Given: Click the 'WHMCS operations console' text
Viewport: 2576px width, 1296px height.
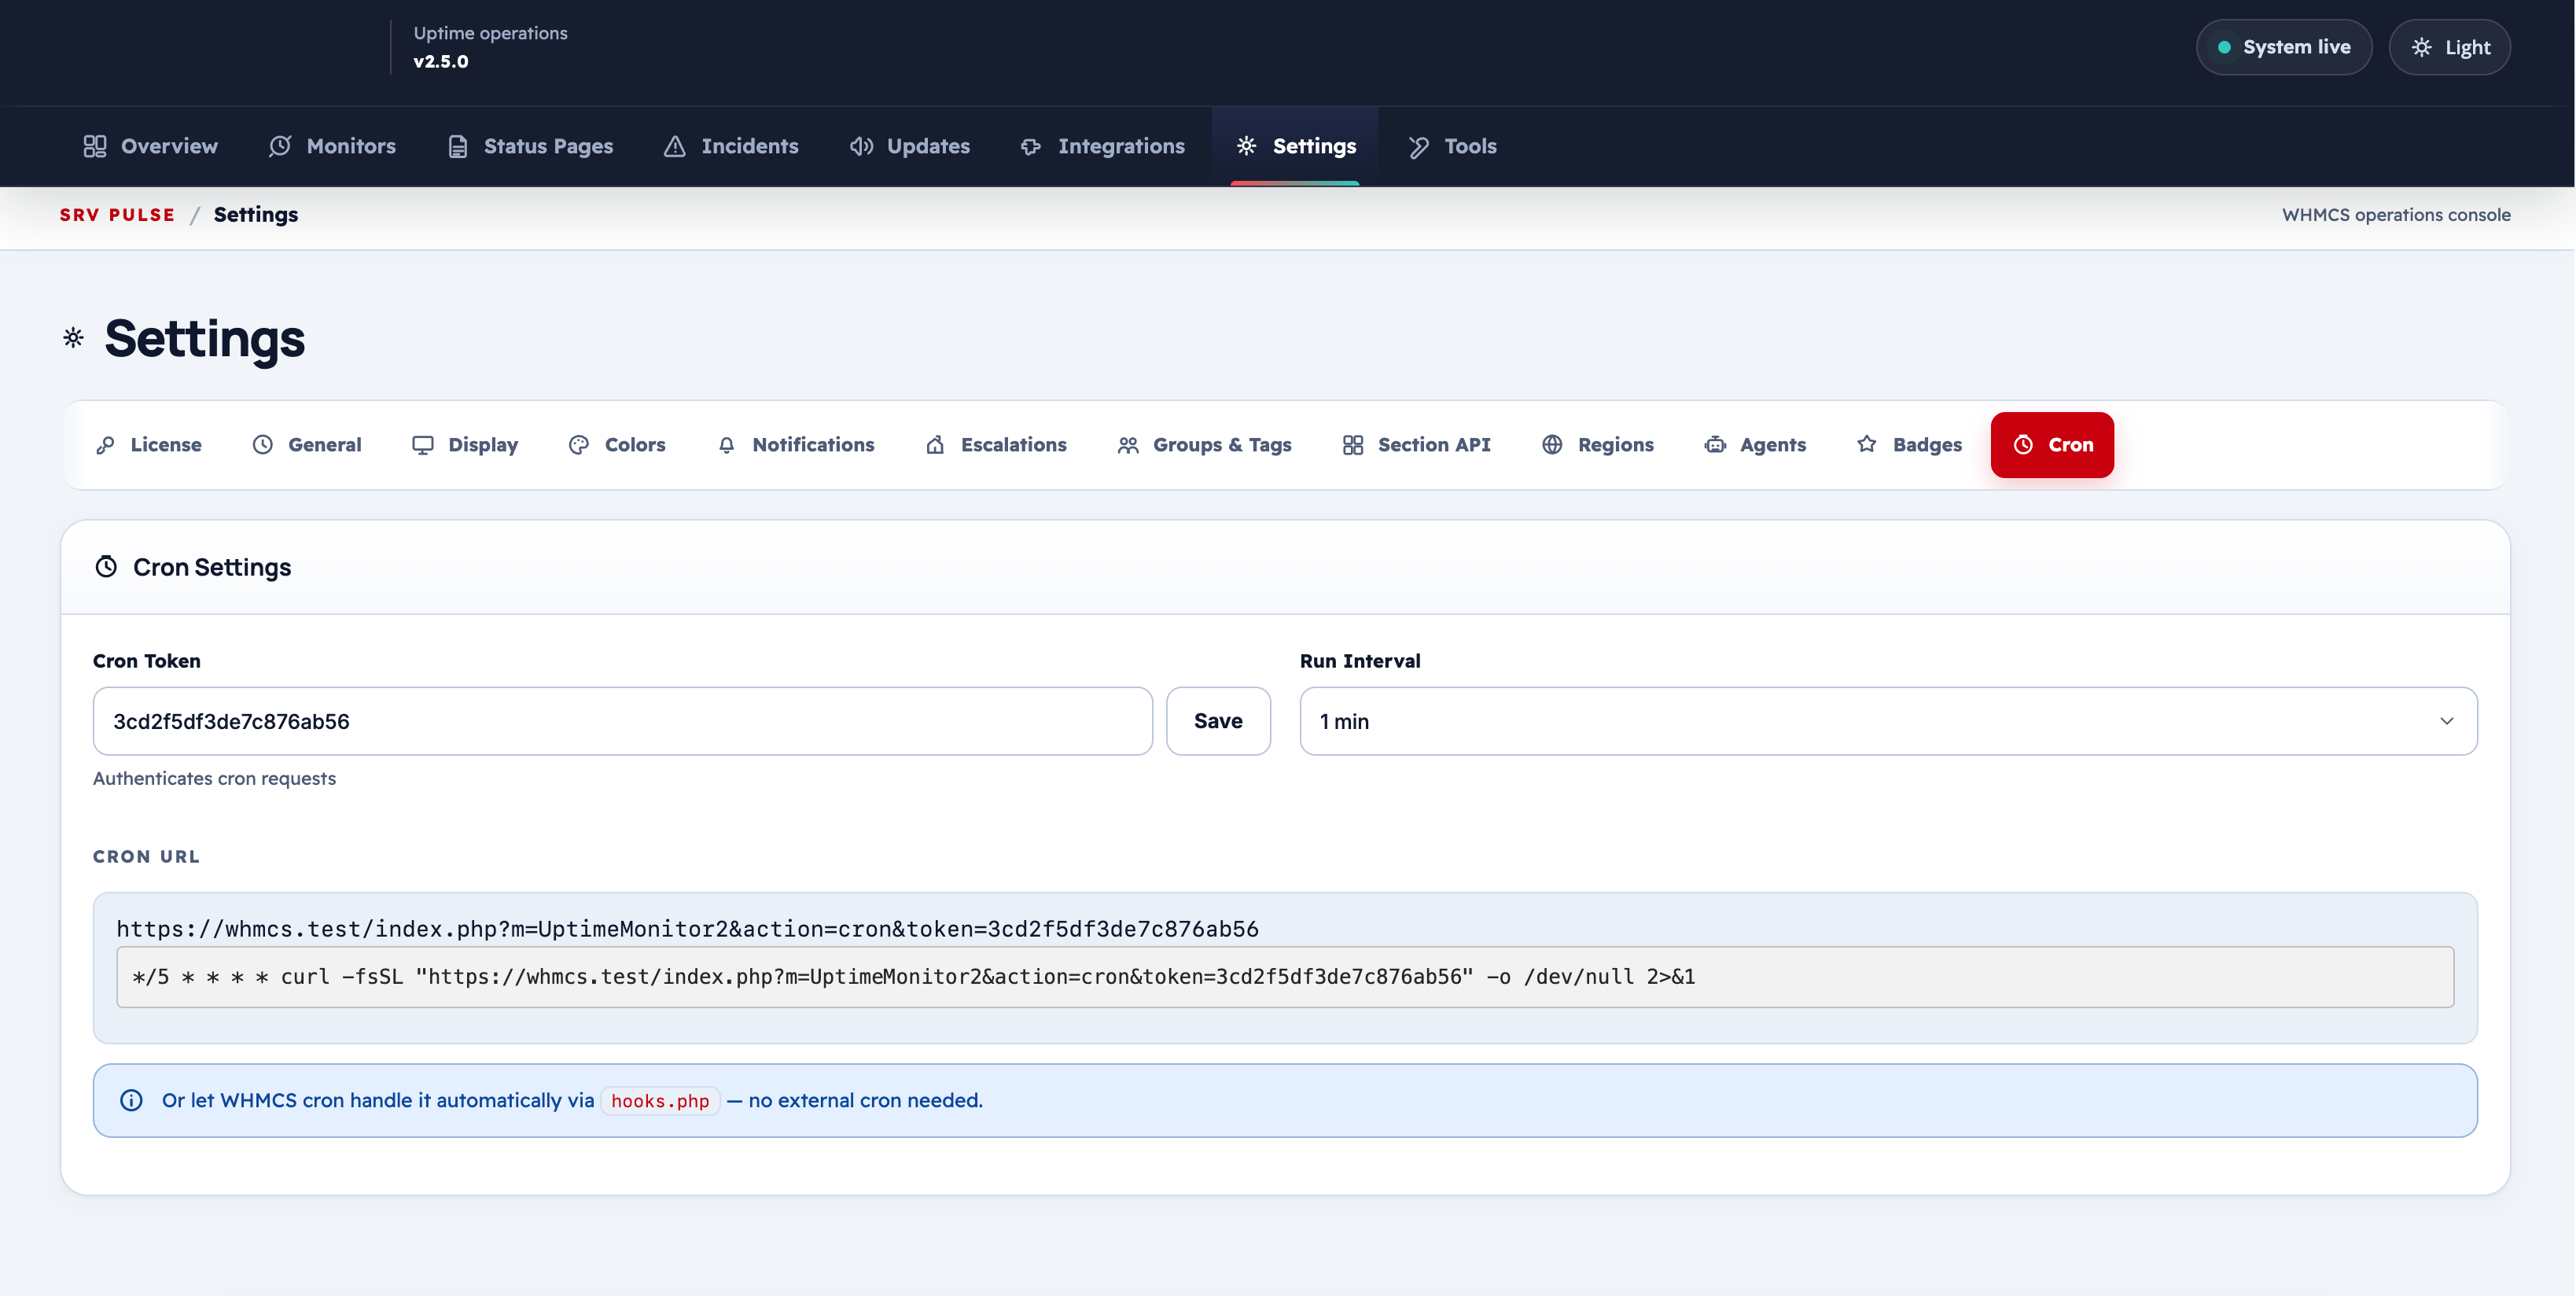Looking at the screenshot, I should tap(2396, 215).
